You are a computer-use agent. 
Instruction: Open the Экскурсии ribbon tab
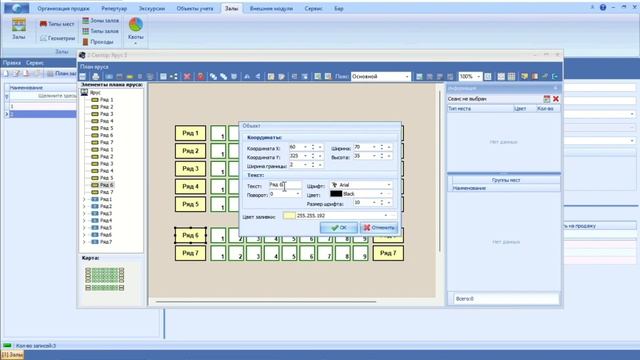pos(151,8)
